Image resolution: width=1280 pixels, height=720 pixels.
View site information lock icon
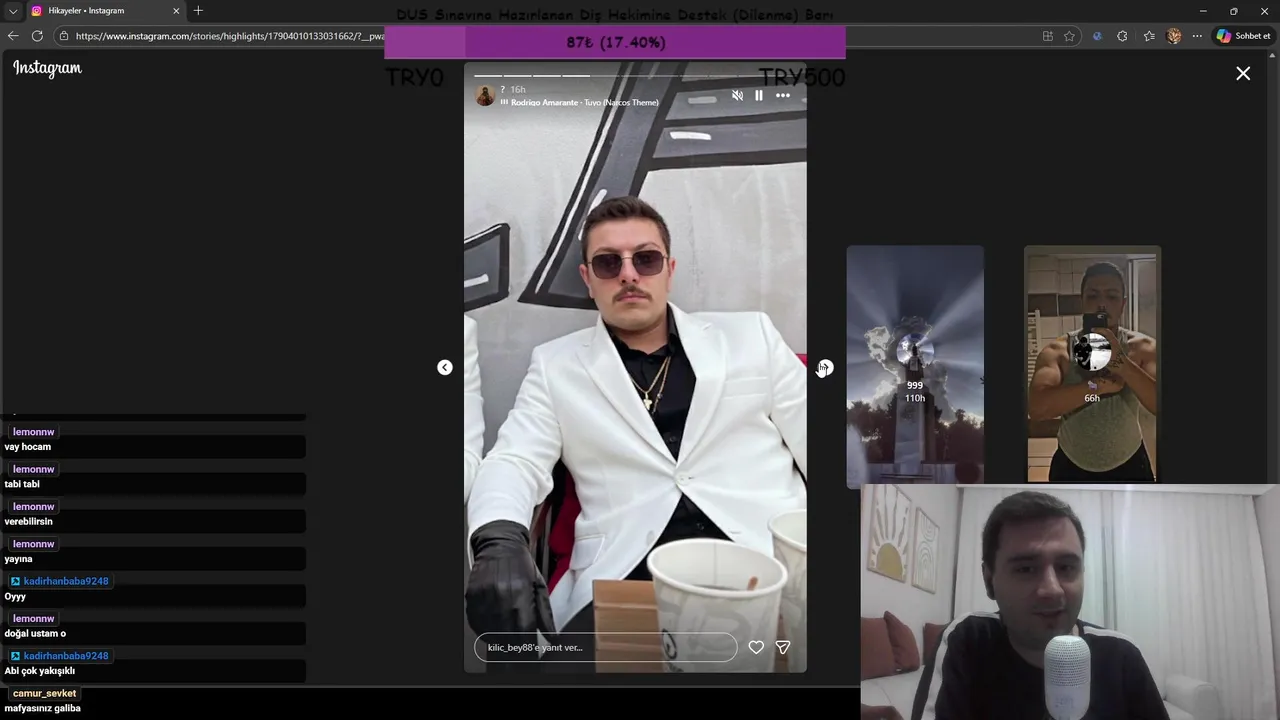(64, 36)
